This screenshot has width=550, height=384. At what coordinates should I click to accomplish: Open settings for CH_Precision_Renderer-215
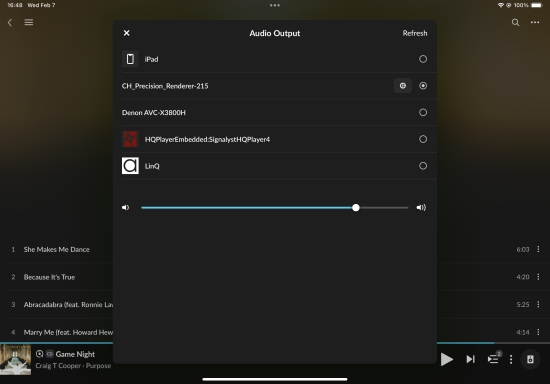tap(403, 86)
